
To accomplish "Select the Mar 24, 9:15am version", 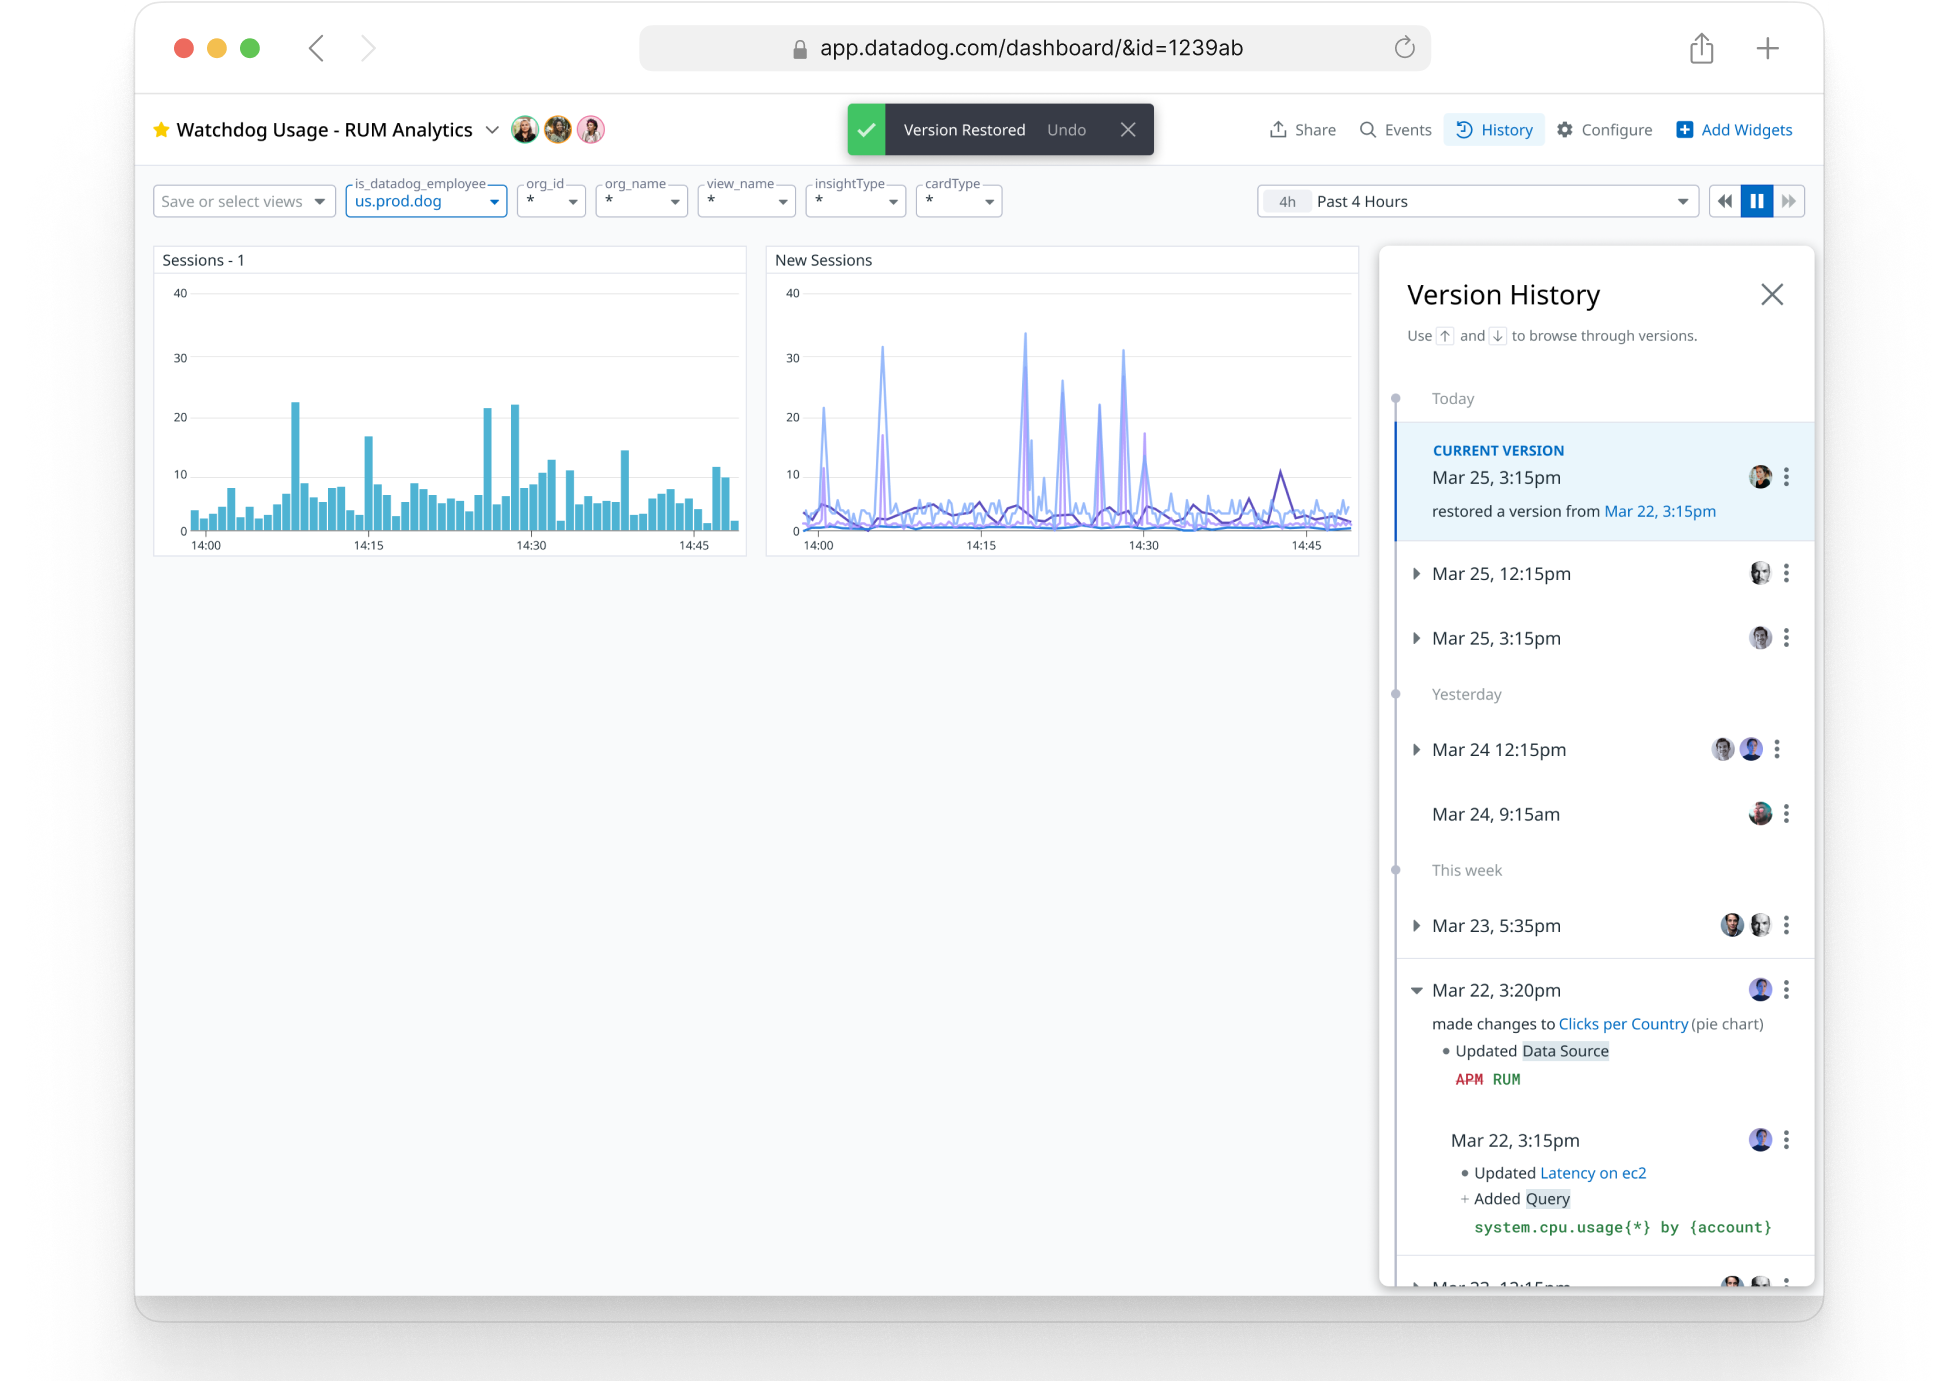I will (1495, 814).
